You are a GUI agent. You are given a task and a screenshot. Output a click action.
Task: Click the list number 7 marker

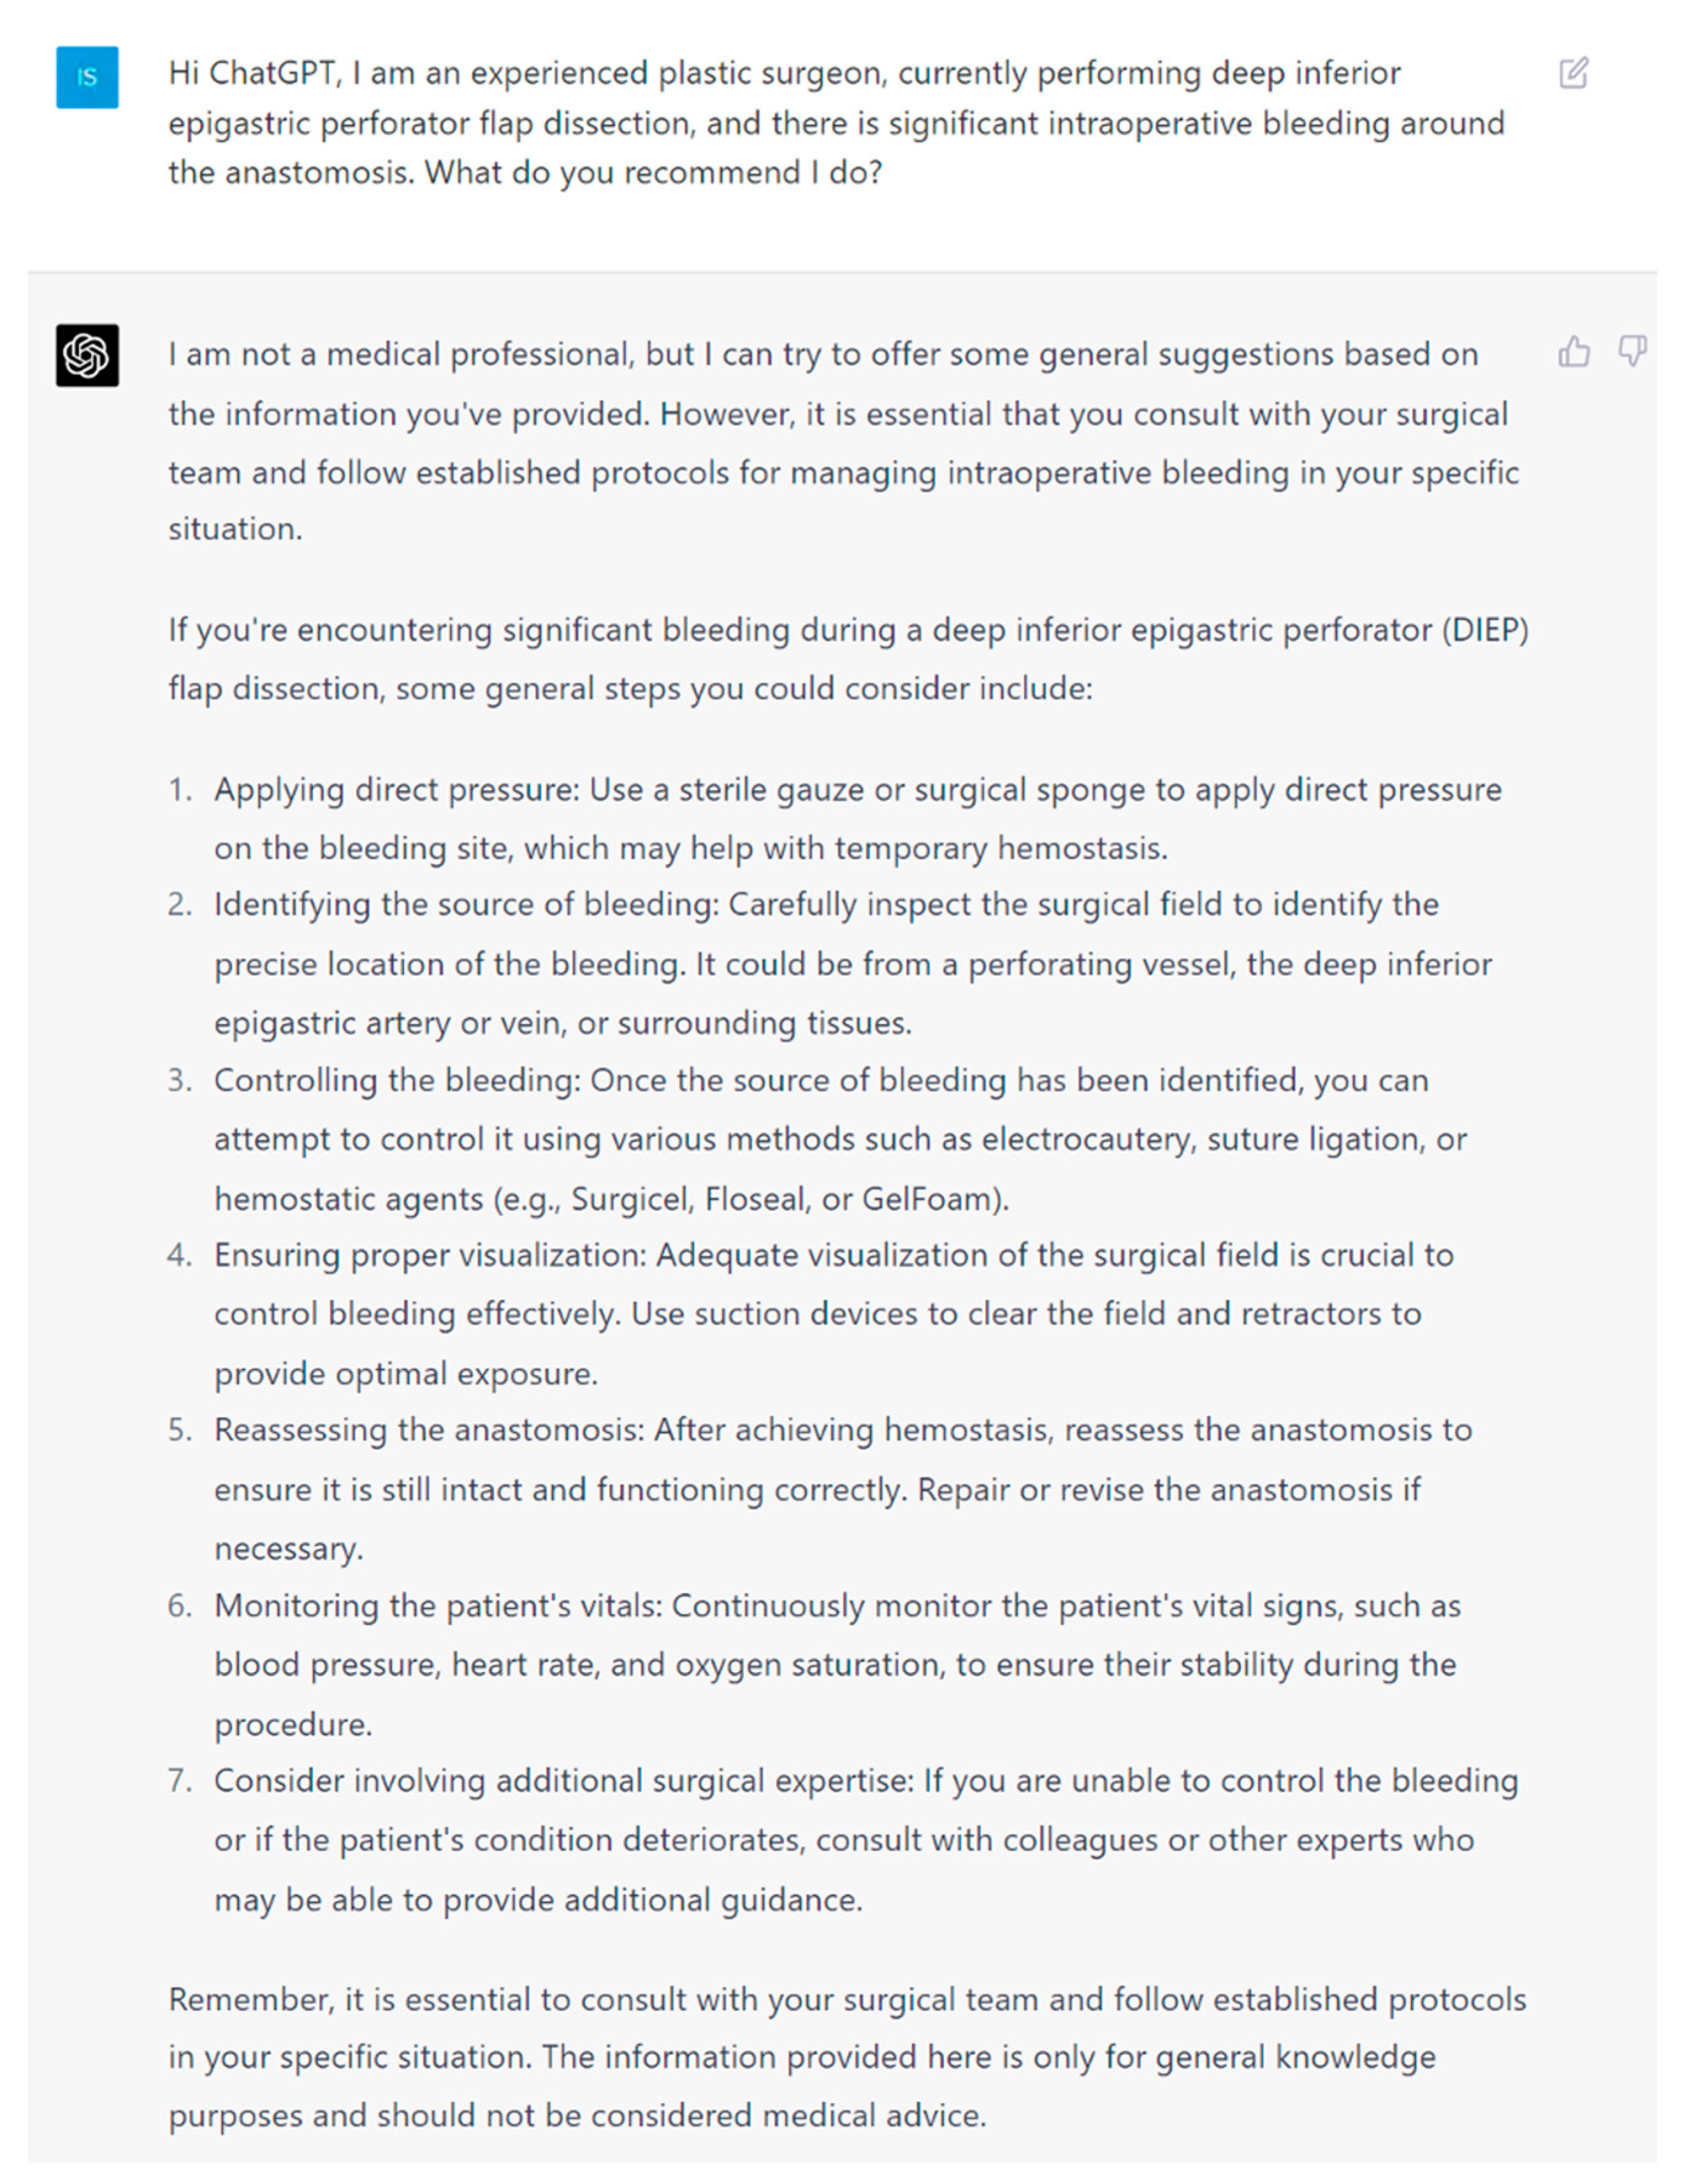(x=180, y=1781)
